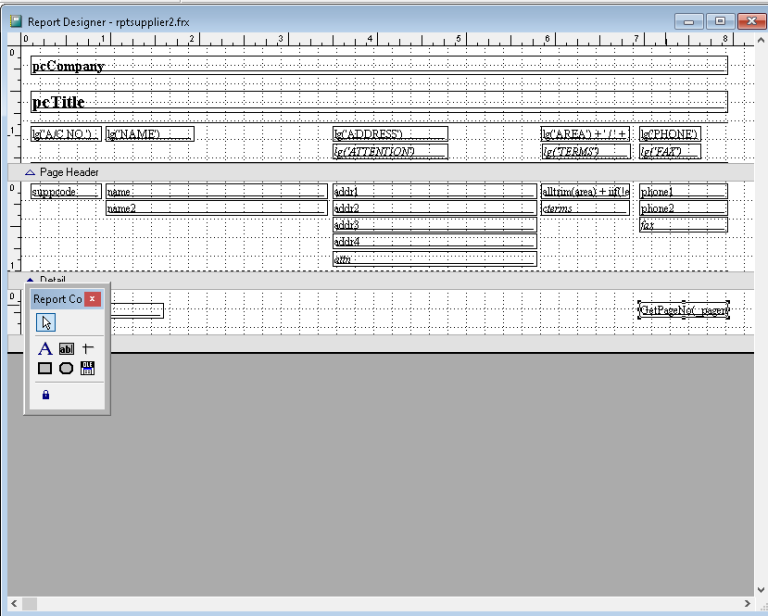The width and height of the screenshot is (768, 616).
Task: Select the addr4 detail field
Action: point(435,241)
